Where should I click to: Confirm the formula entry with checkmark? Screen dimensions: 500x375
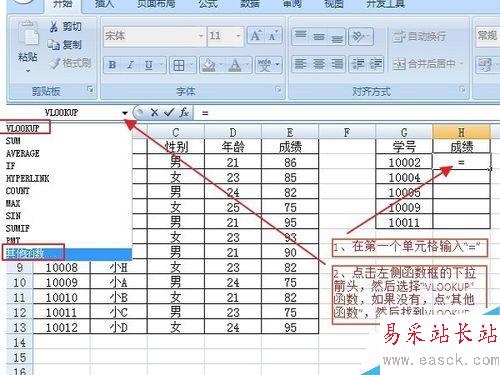coord(169,113)
